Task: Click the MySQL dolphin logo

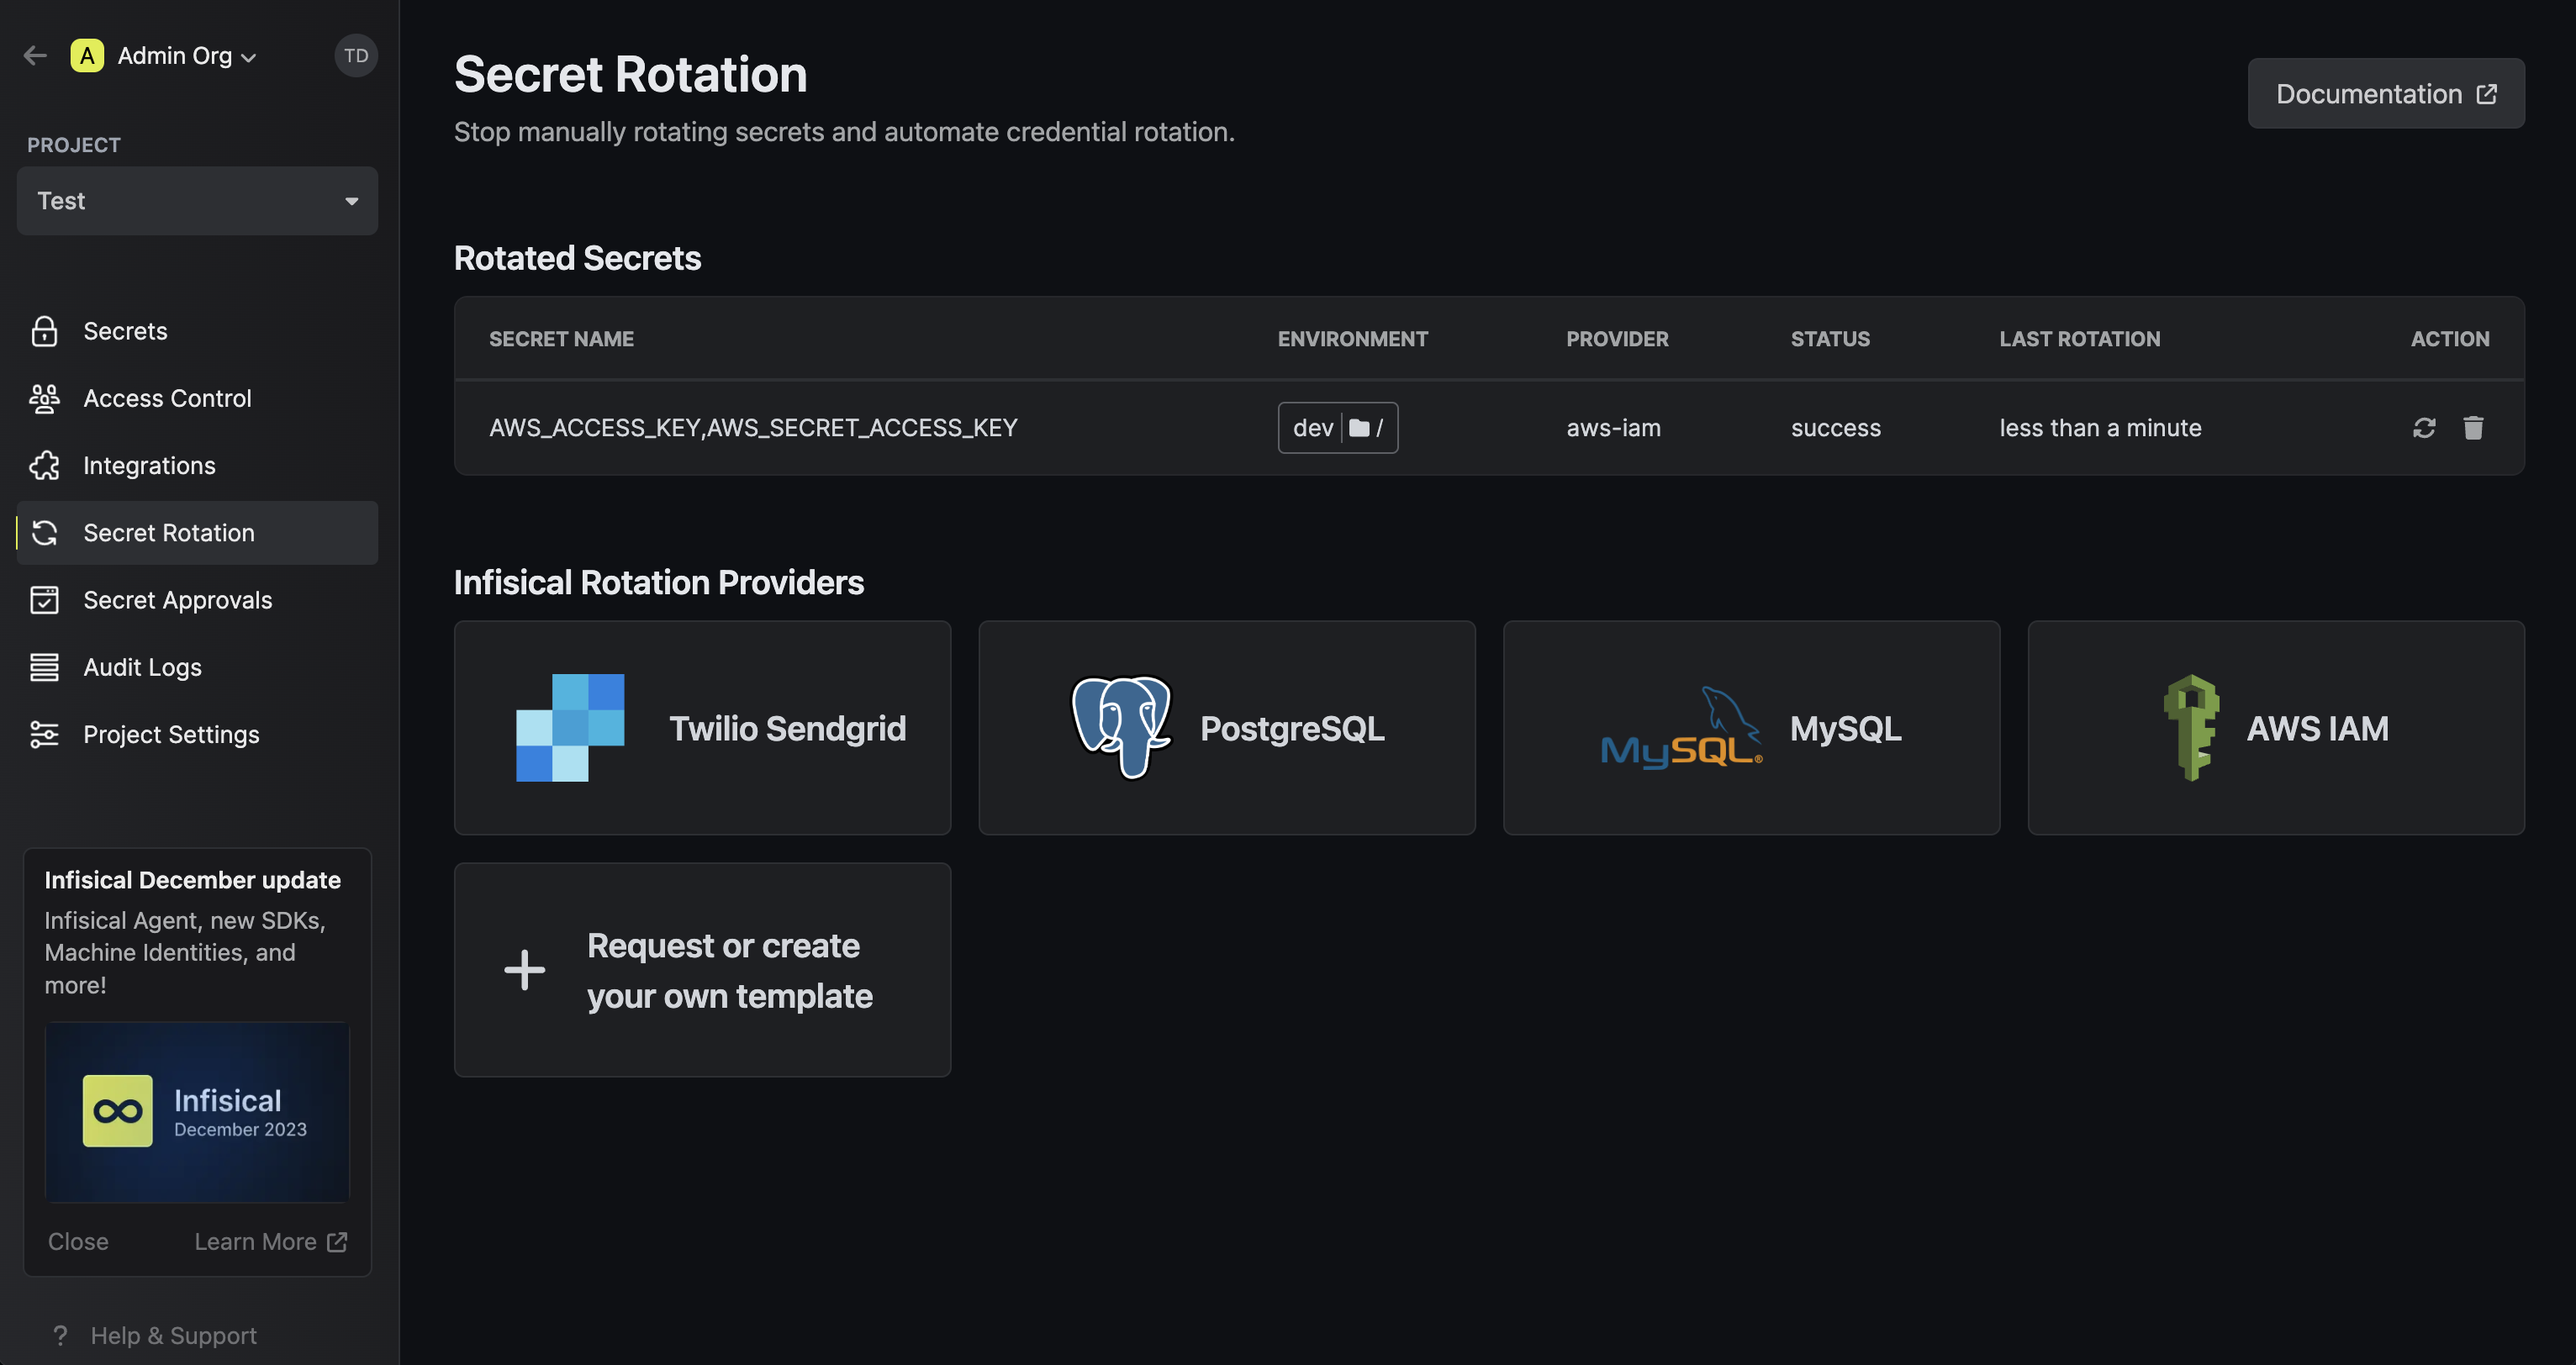Action: [x=1681, y=727]
